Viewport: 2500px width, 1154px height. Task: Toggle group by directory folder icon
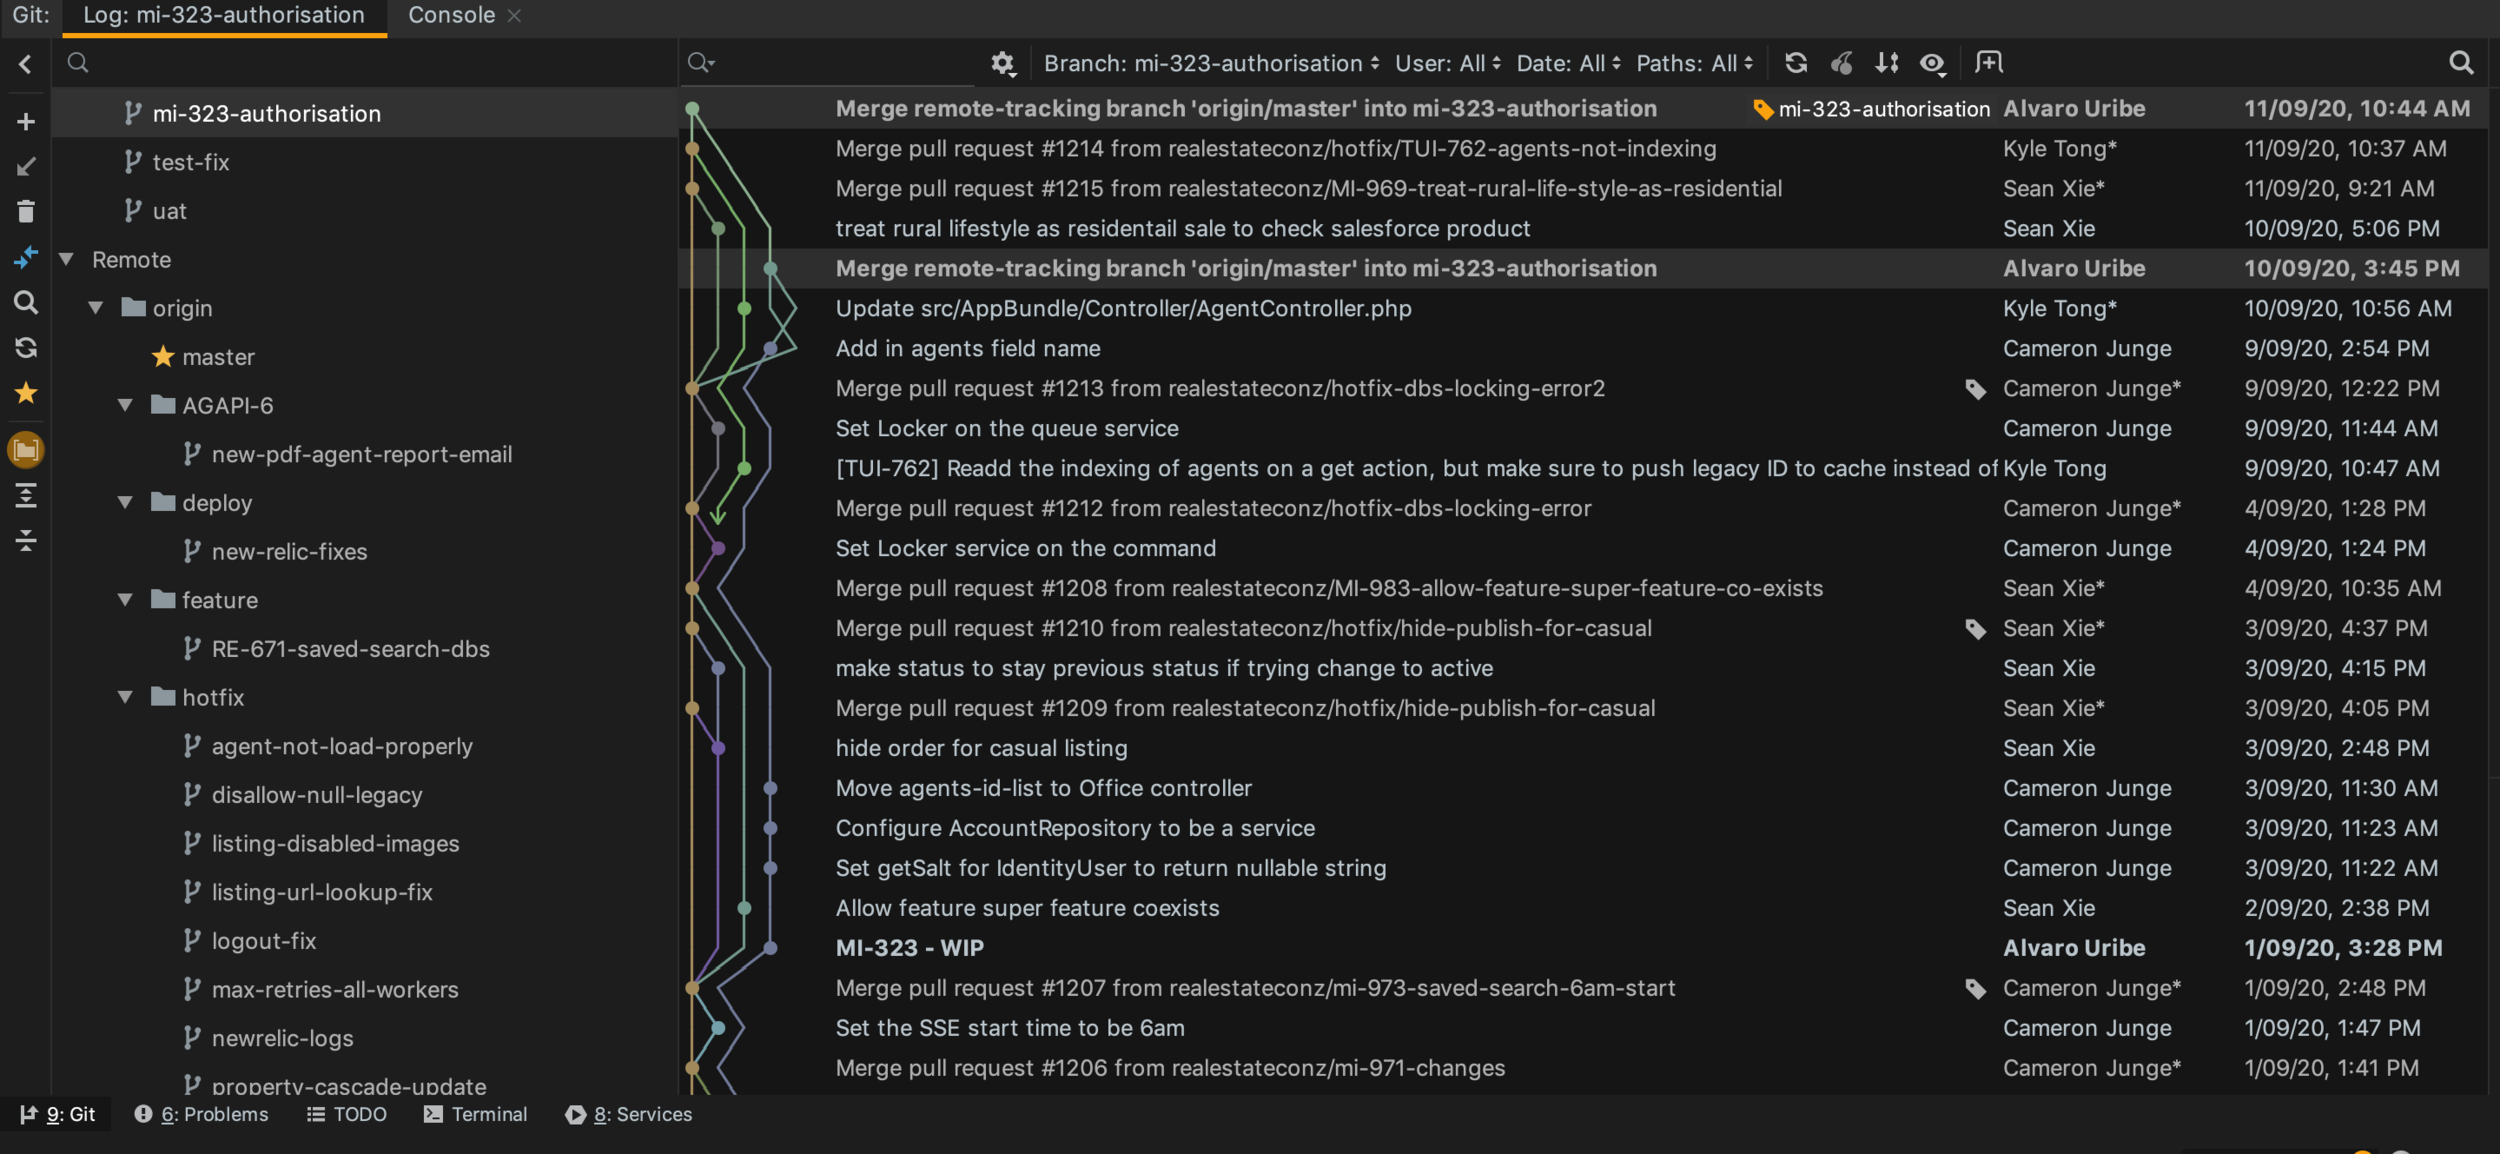point(26,450)
